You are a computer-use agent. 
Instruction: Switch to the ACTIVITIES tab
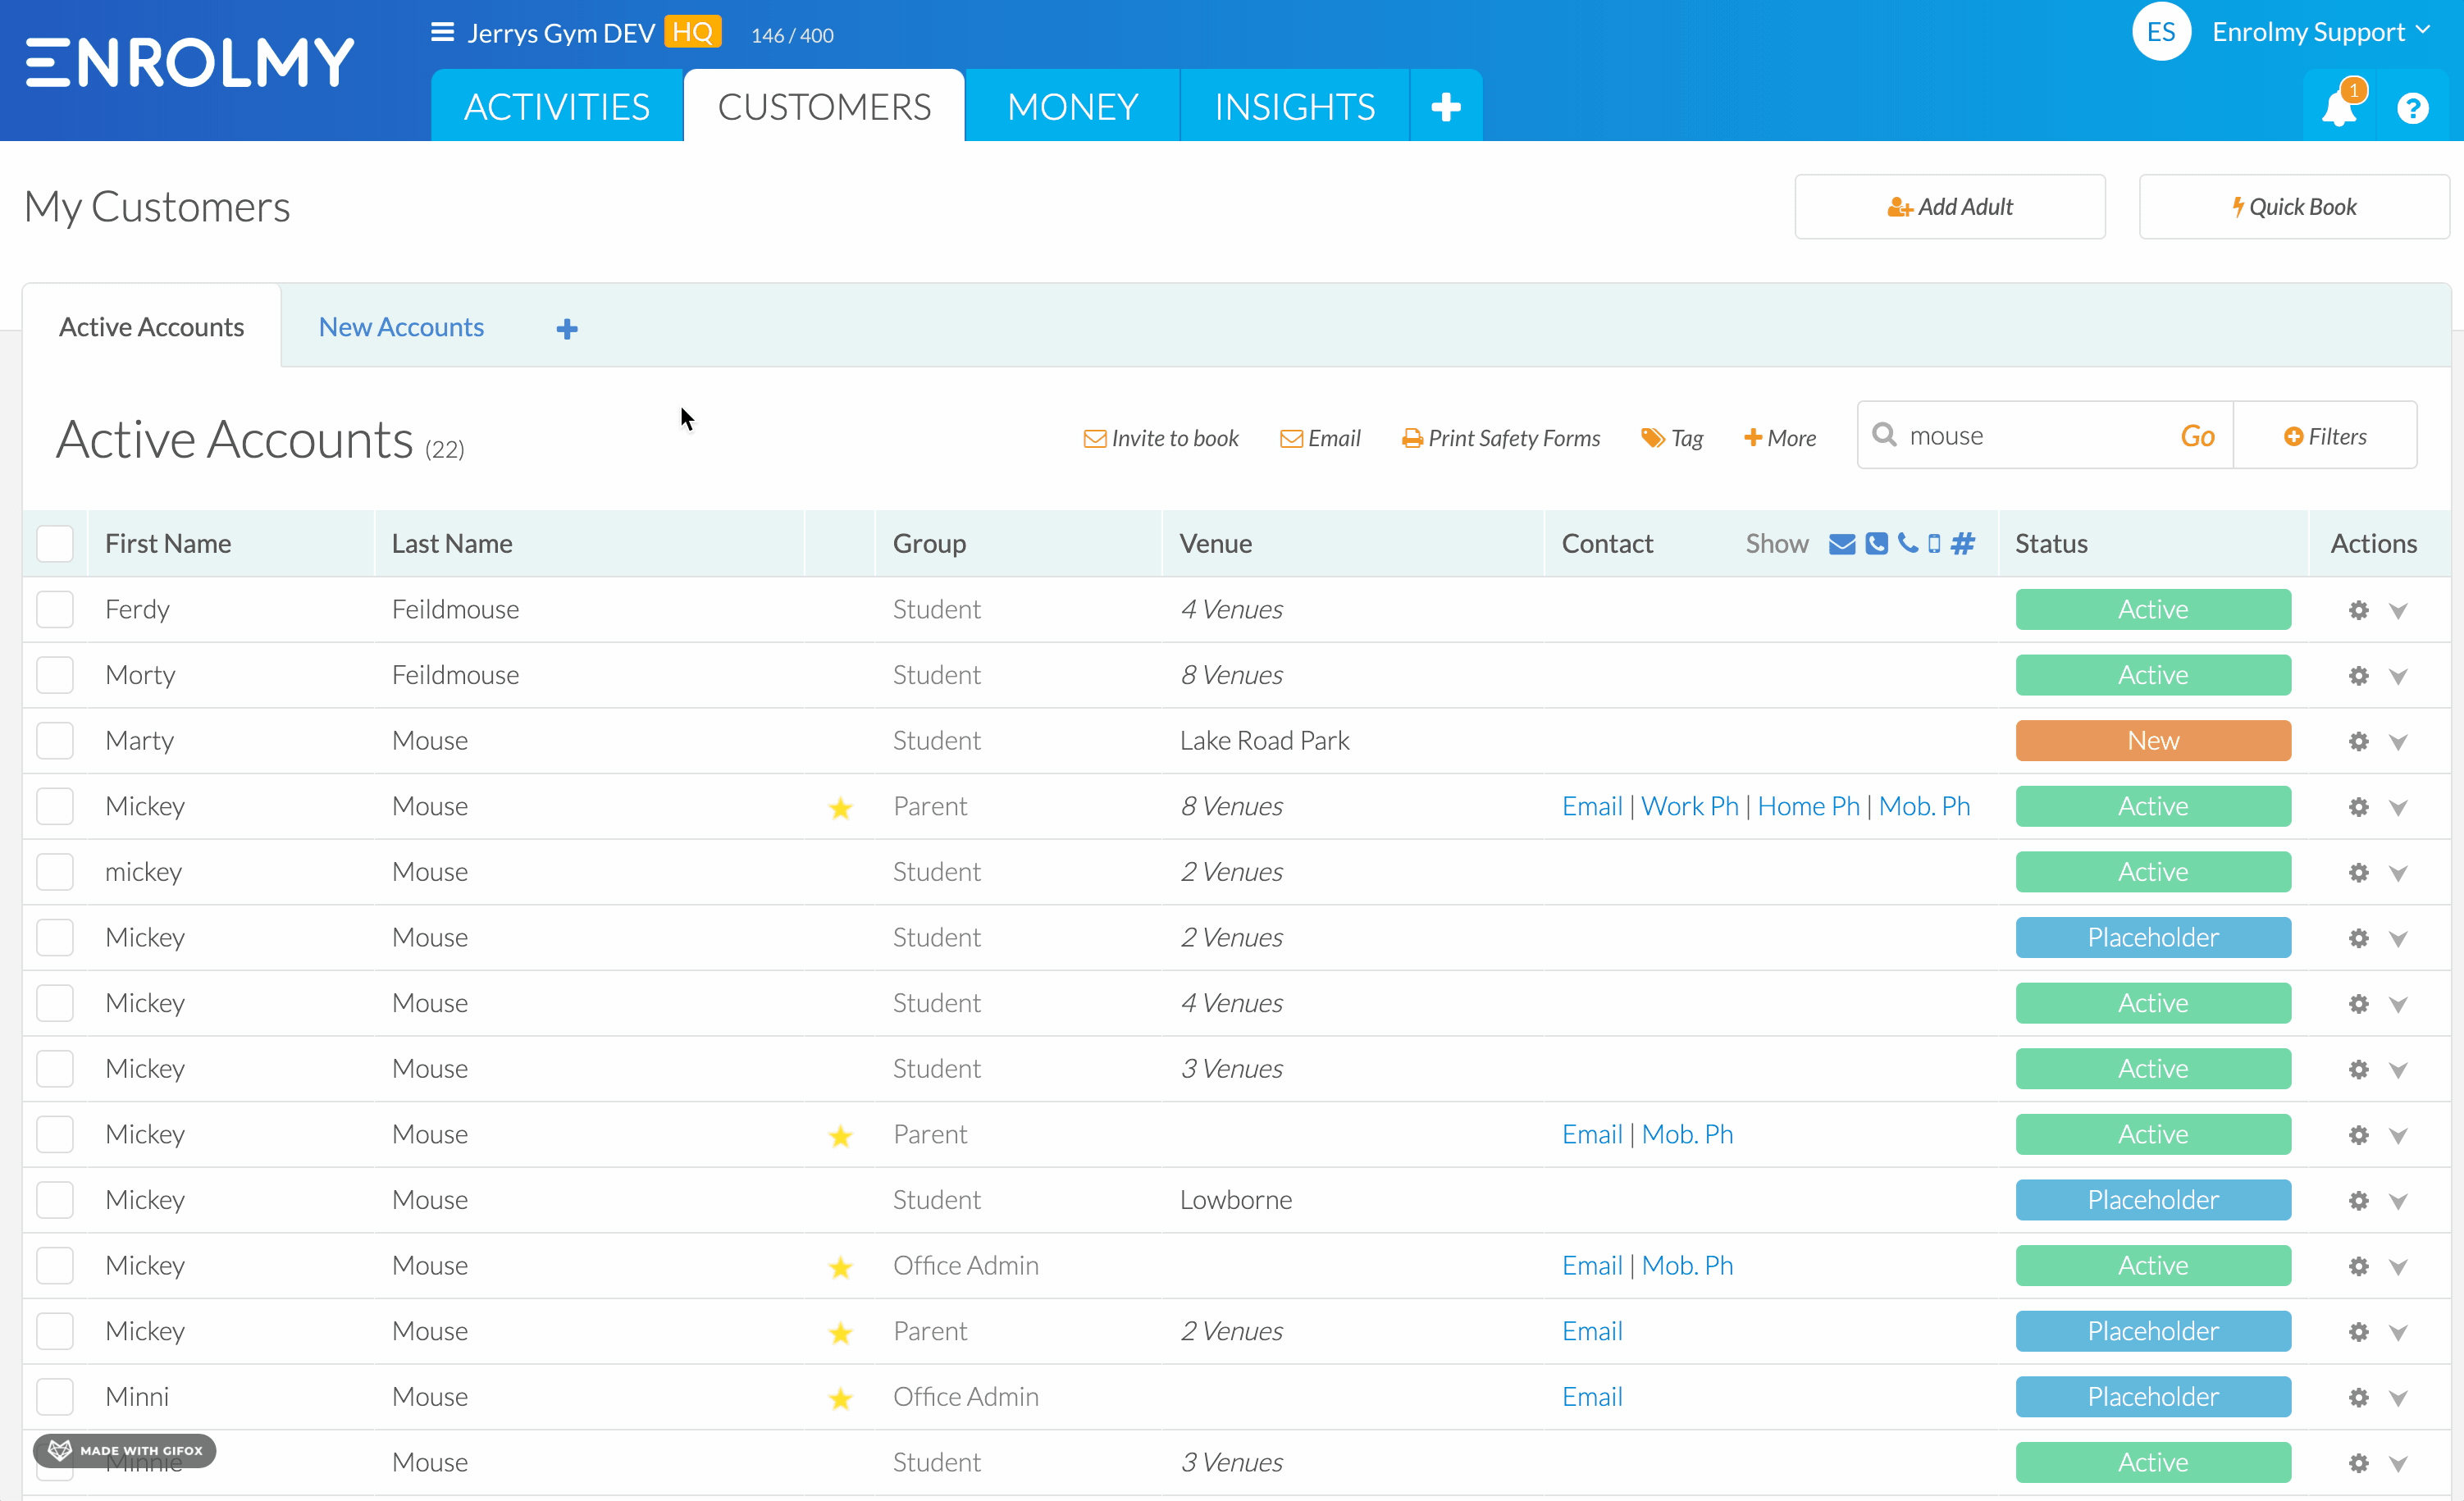tap(557, 106)
